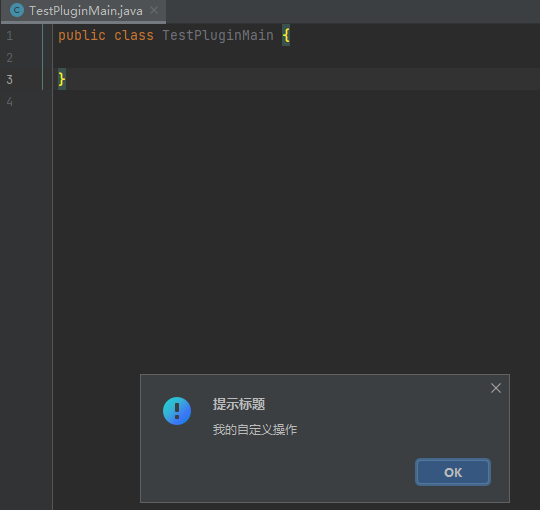Image resolution: width=540 pixels, height=510 pixels.
Task: Click the blue exclamation info icon
Action: click(177, 411)
